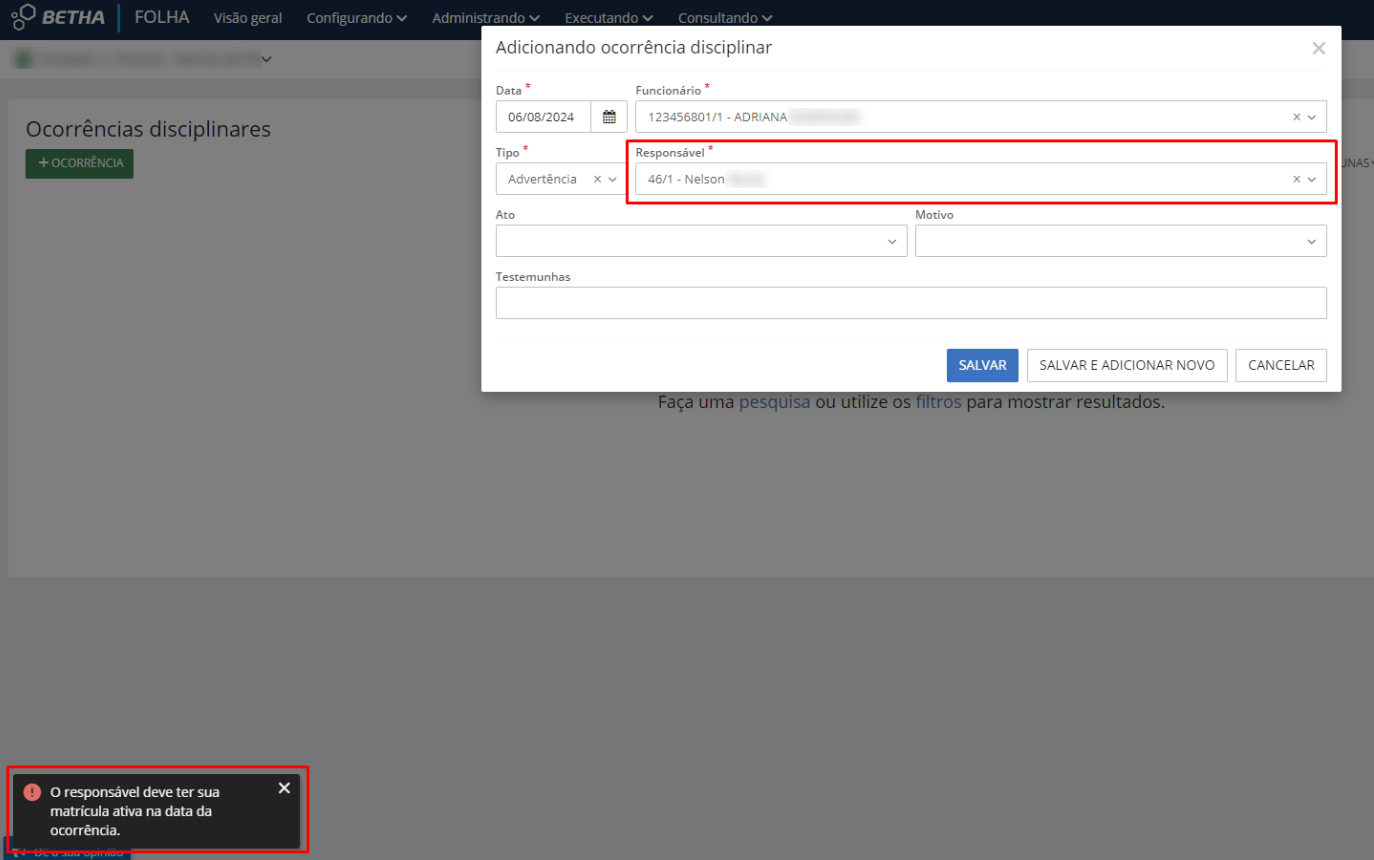Open the date picker calendar icon
1374x860 pixels.
click(x=609, y=117)
